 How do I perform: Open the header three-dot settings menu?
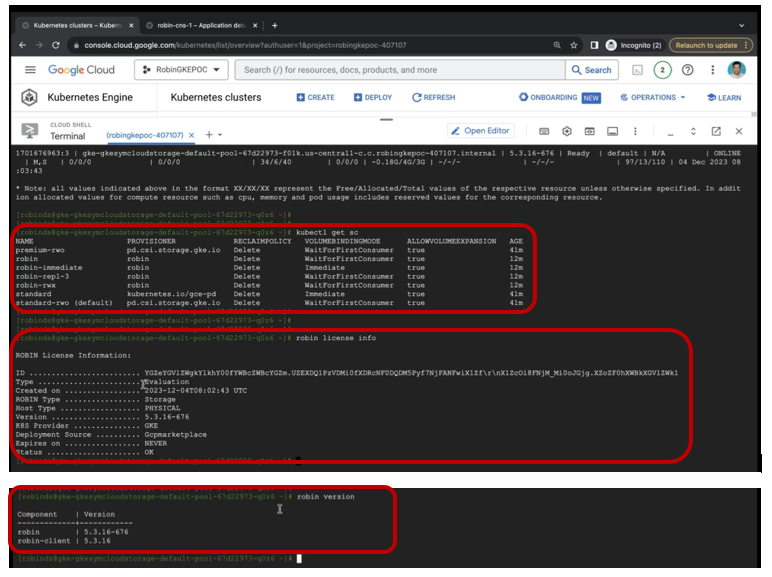click(x=712, y=70)
